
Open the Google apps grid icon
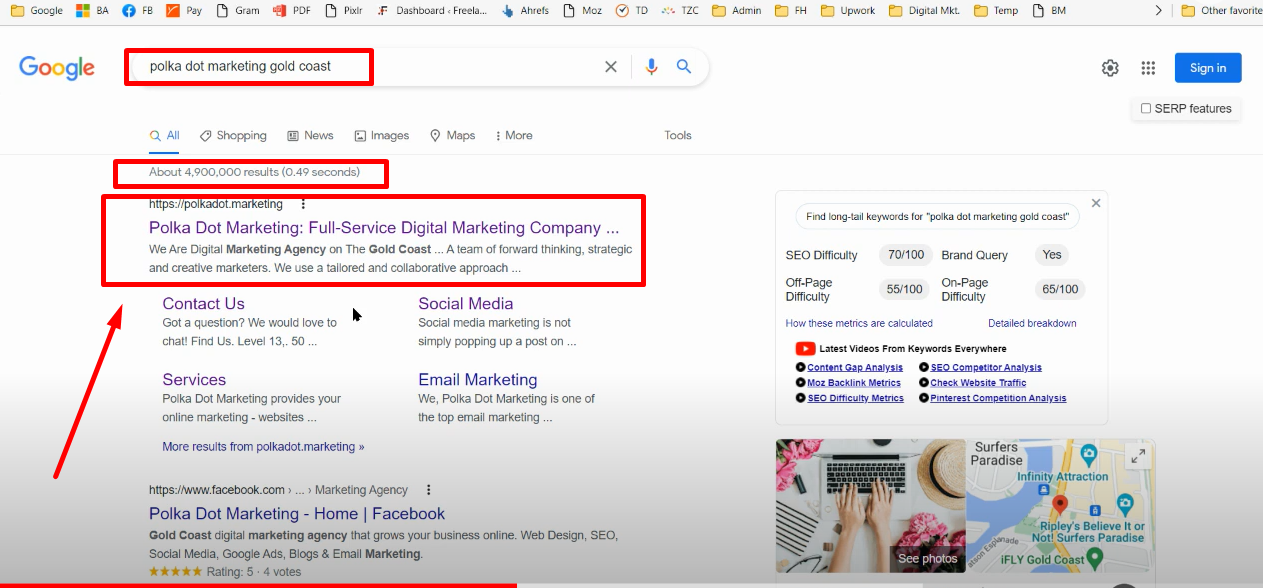coord(1148,67)
